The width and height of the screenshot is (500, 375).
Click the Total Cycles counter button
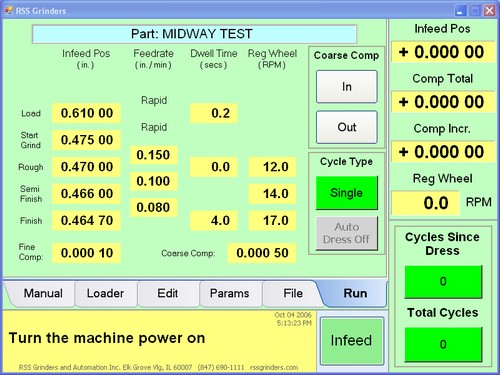[x=443, y=344]
